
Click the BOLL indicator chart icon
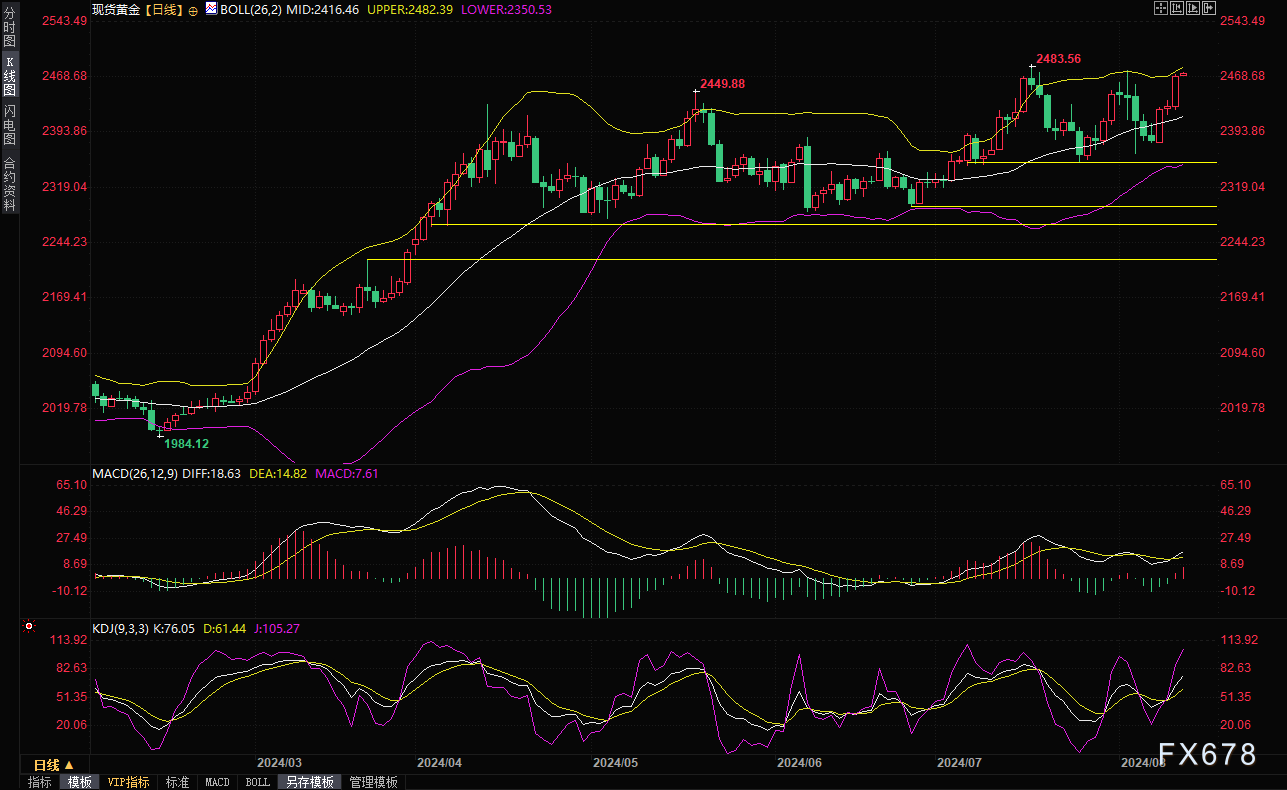(x=211, y=8)
